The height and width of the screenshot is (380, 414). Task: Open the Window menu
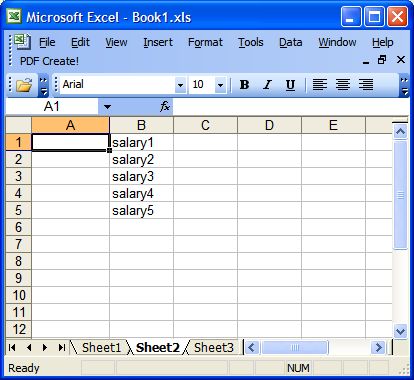click(x=337, y=42)
